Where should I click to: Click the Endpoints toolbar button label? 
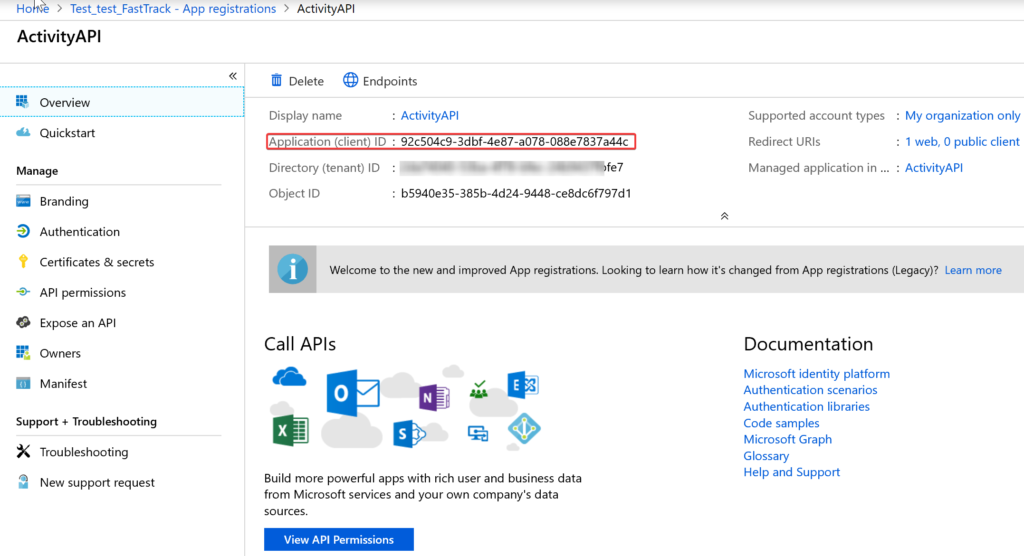coord(390,81)
